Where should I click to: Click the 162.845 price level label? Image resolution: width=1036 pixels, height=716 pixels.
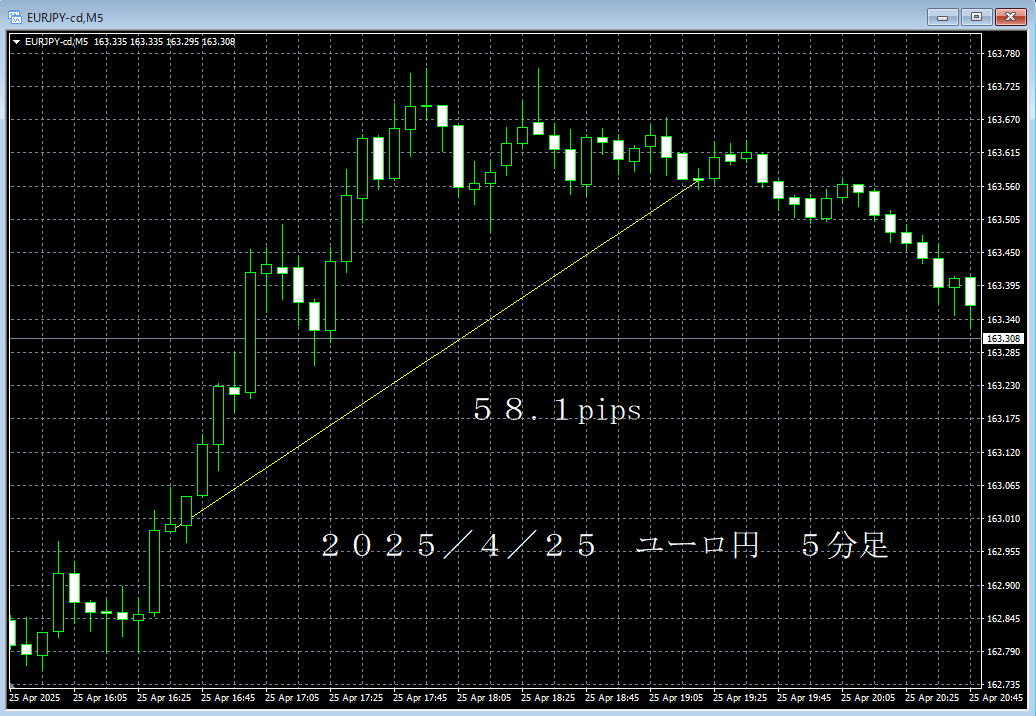pos(1003,618)
